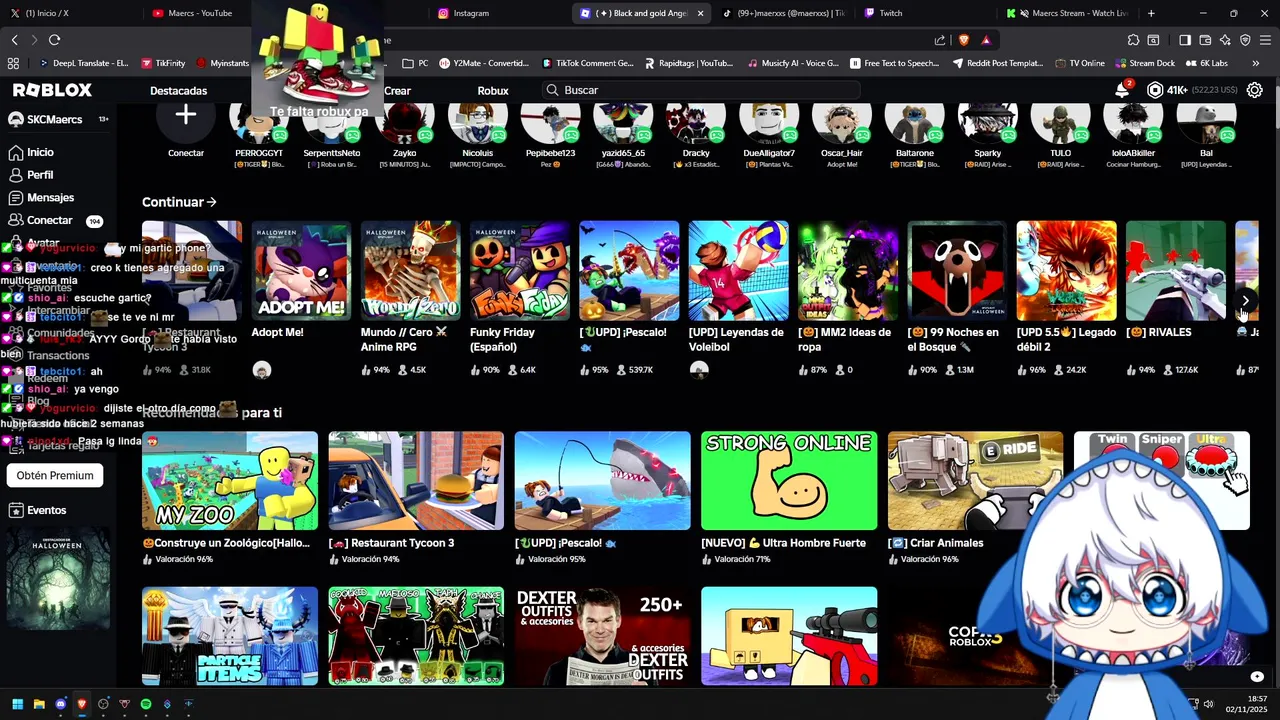The width and height of the screenshot is (1280, 720).
Task: Click the Robux balance 41K+ icon
Action: coord(1155,90)
